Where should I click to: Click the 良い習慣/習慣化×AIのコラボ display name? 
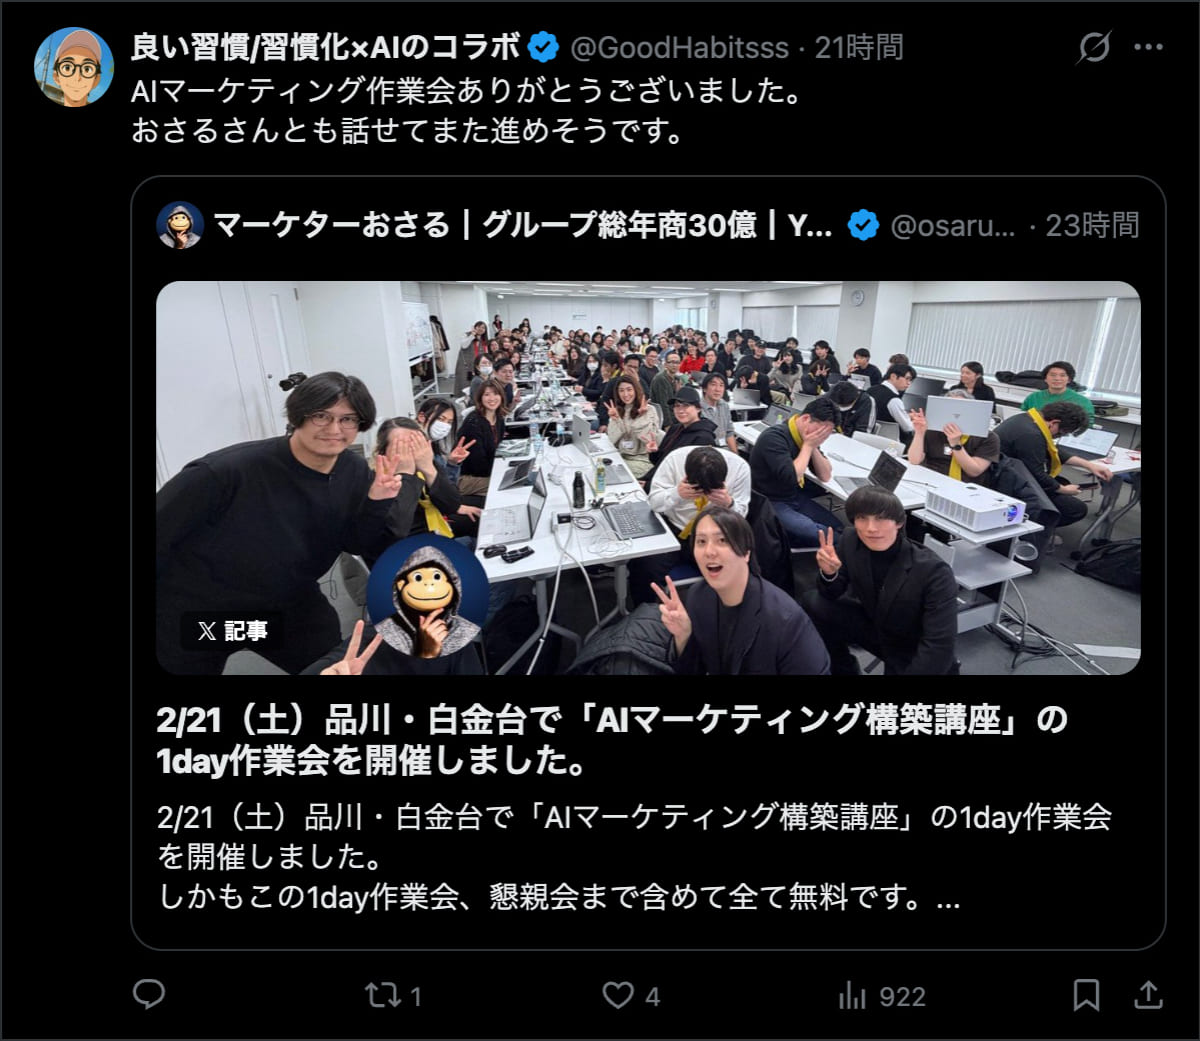326,47
